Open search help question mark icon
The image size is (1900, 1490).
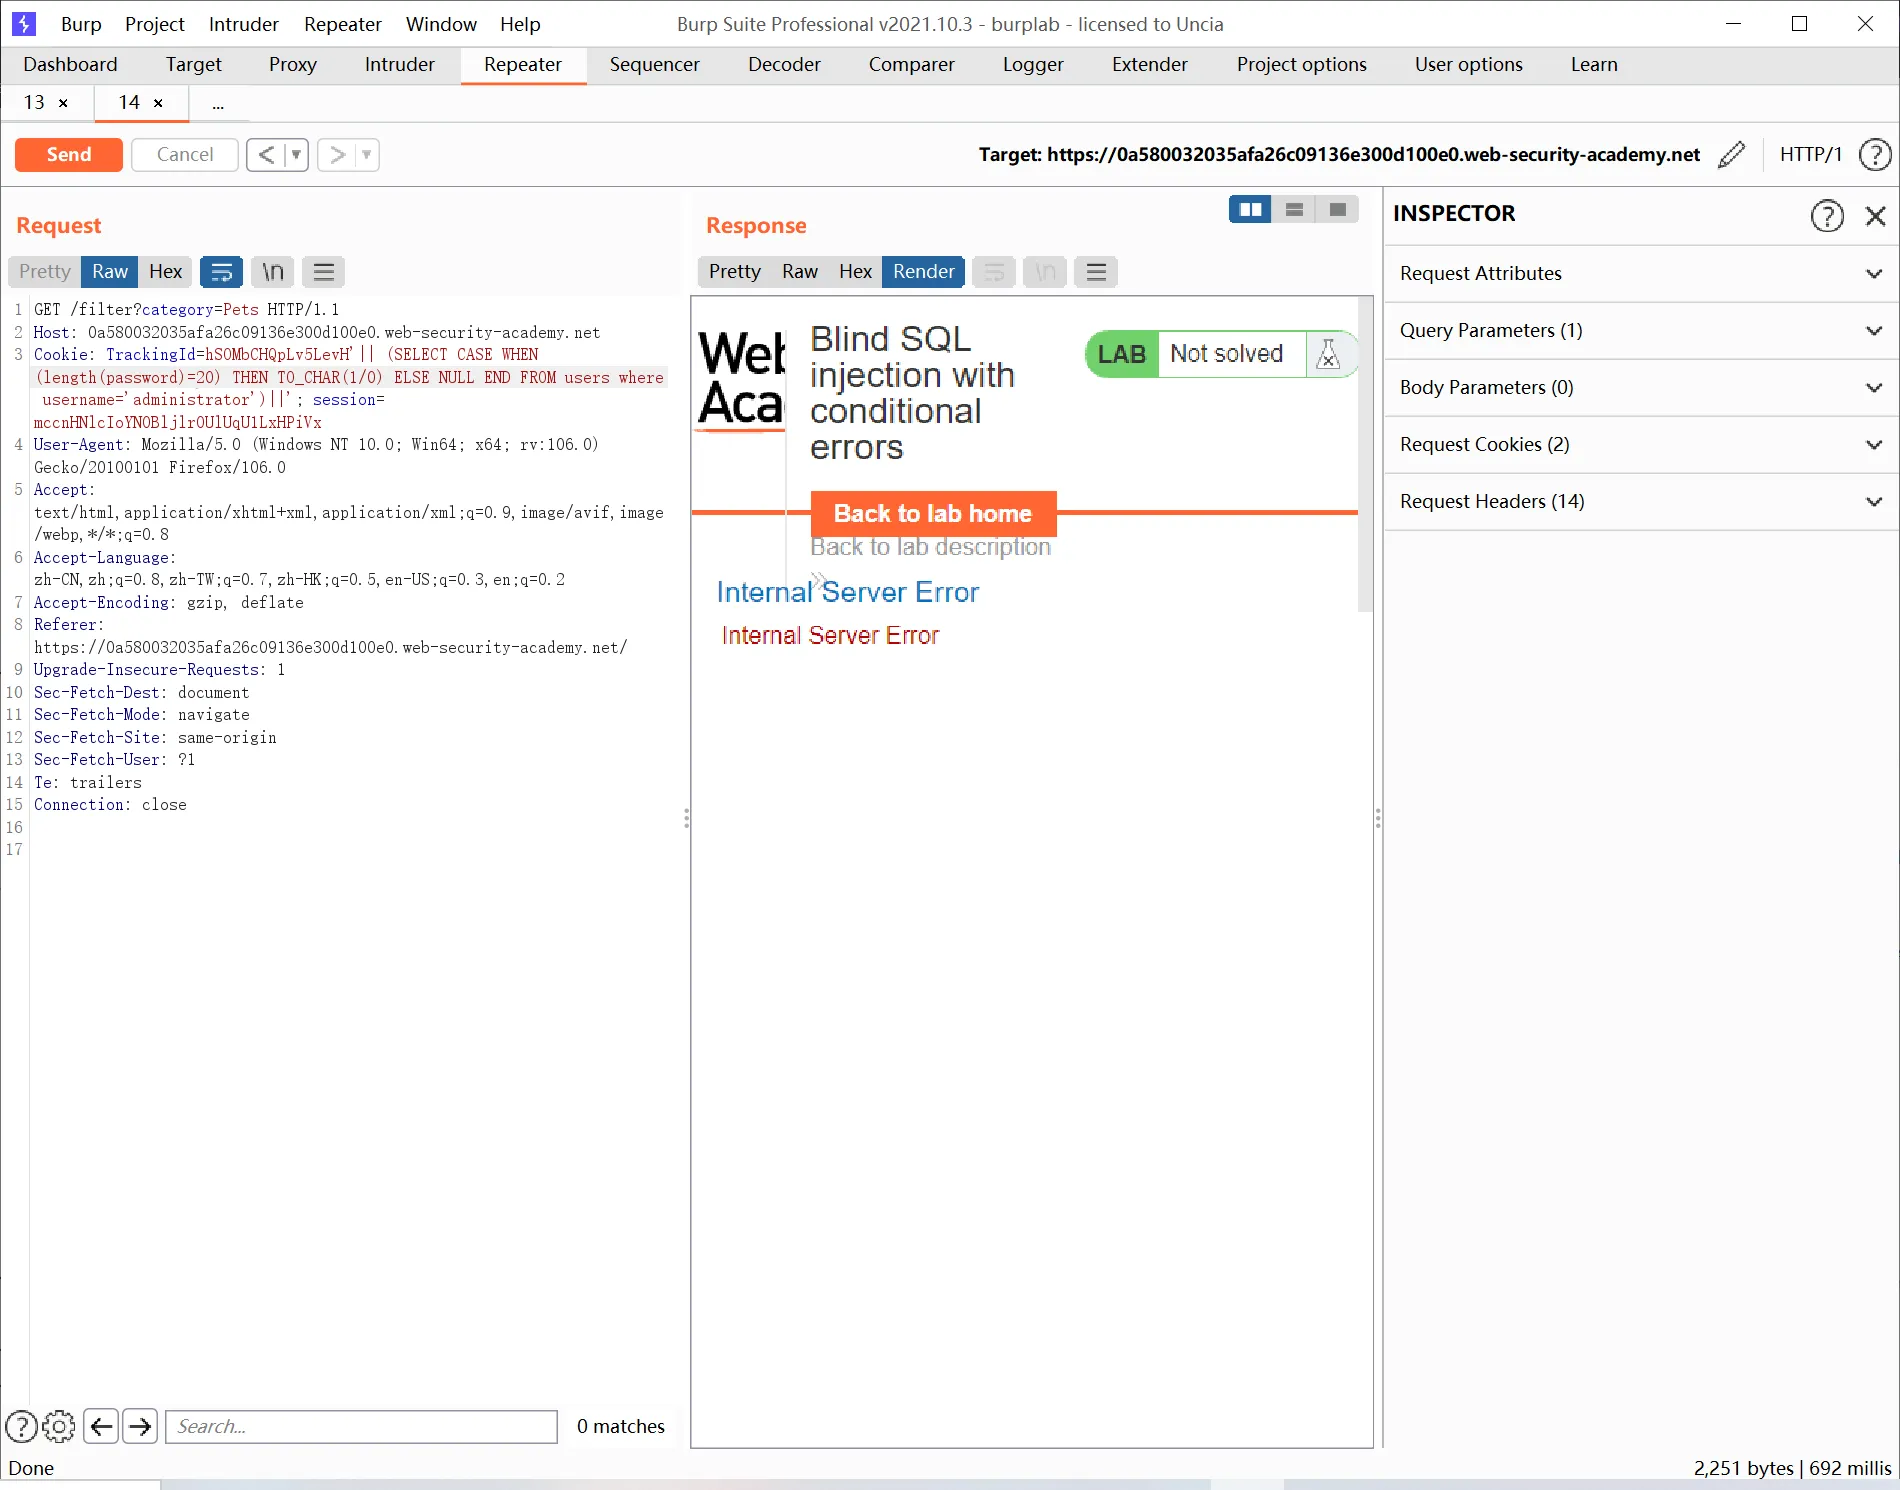[x=22, y=1426]
